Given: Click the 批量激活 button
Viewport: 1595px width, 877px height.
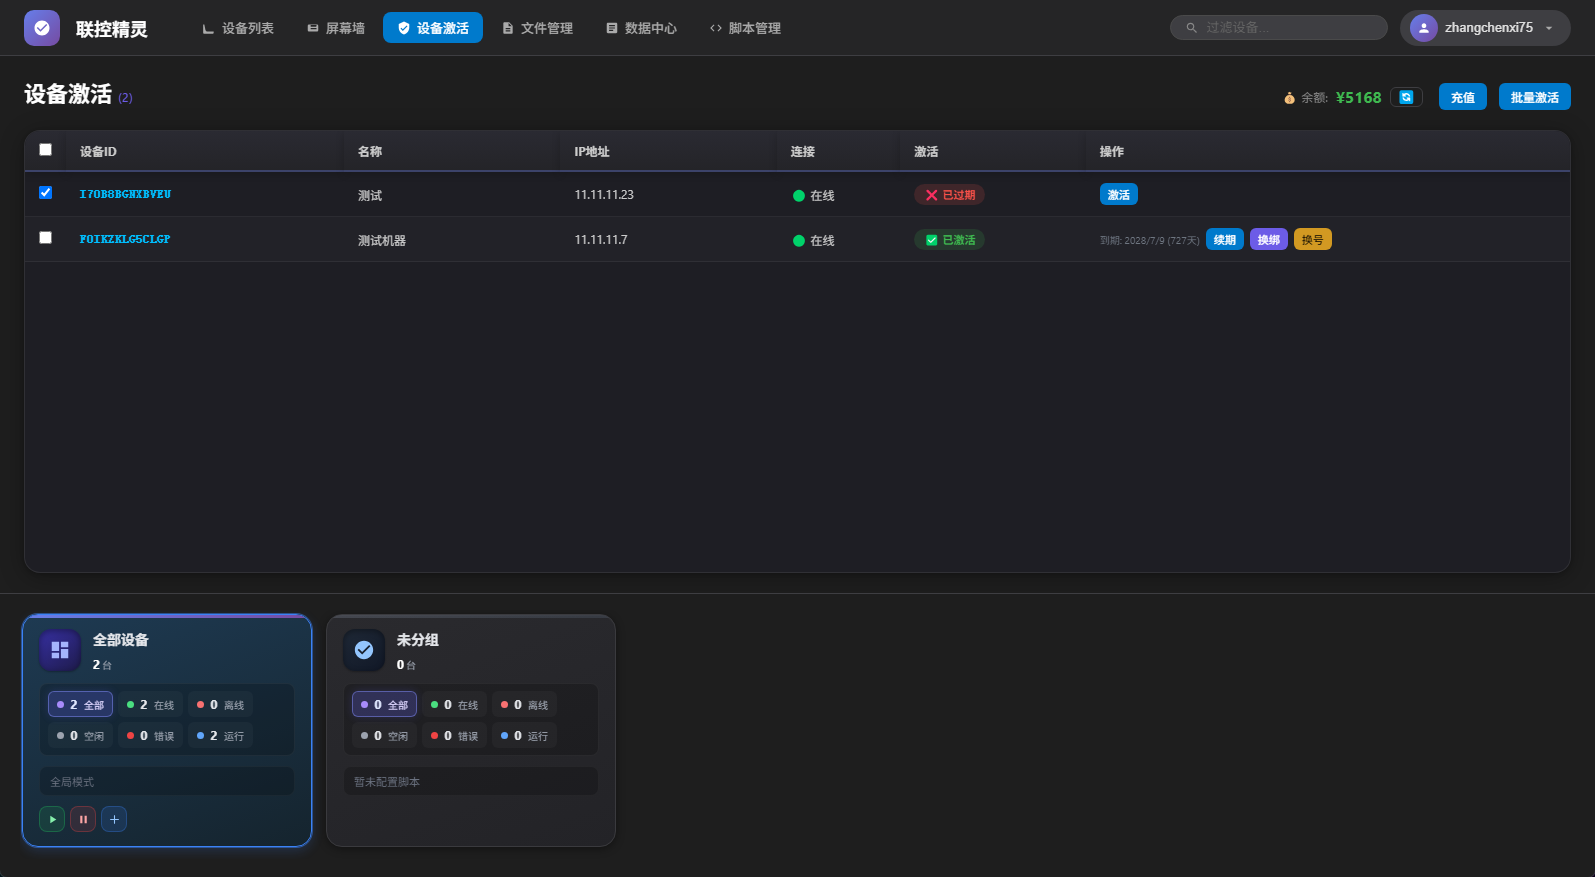Looking at the screenshot, I should (1535, 97).
